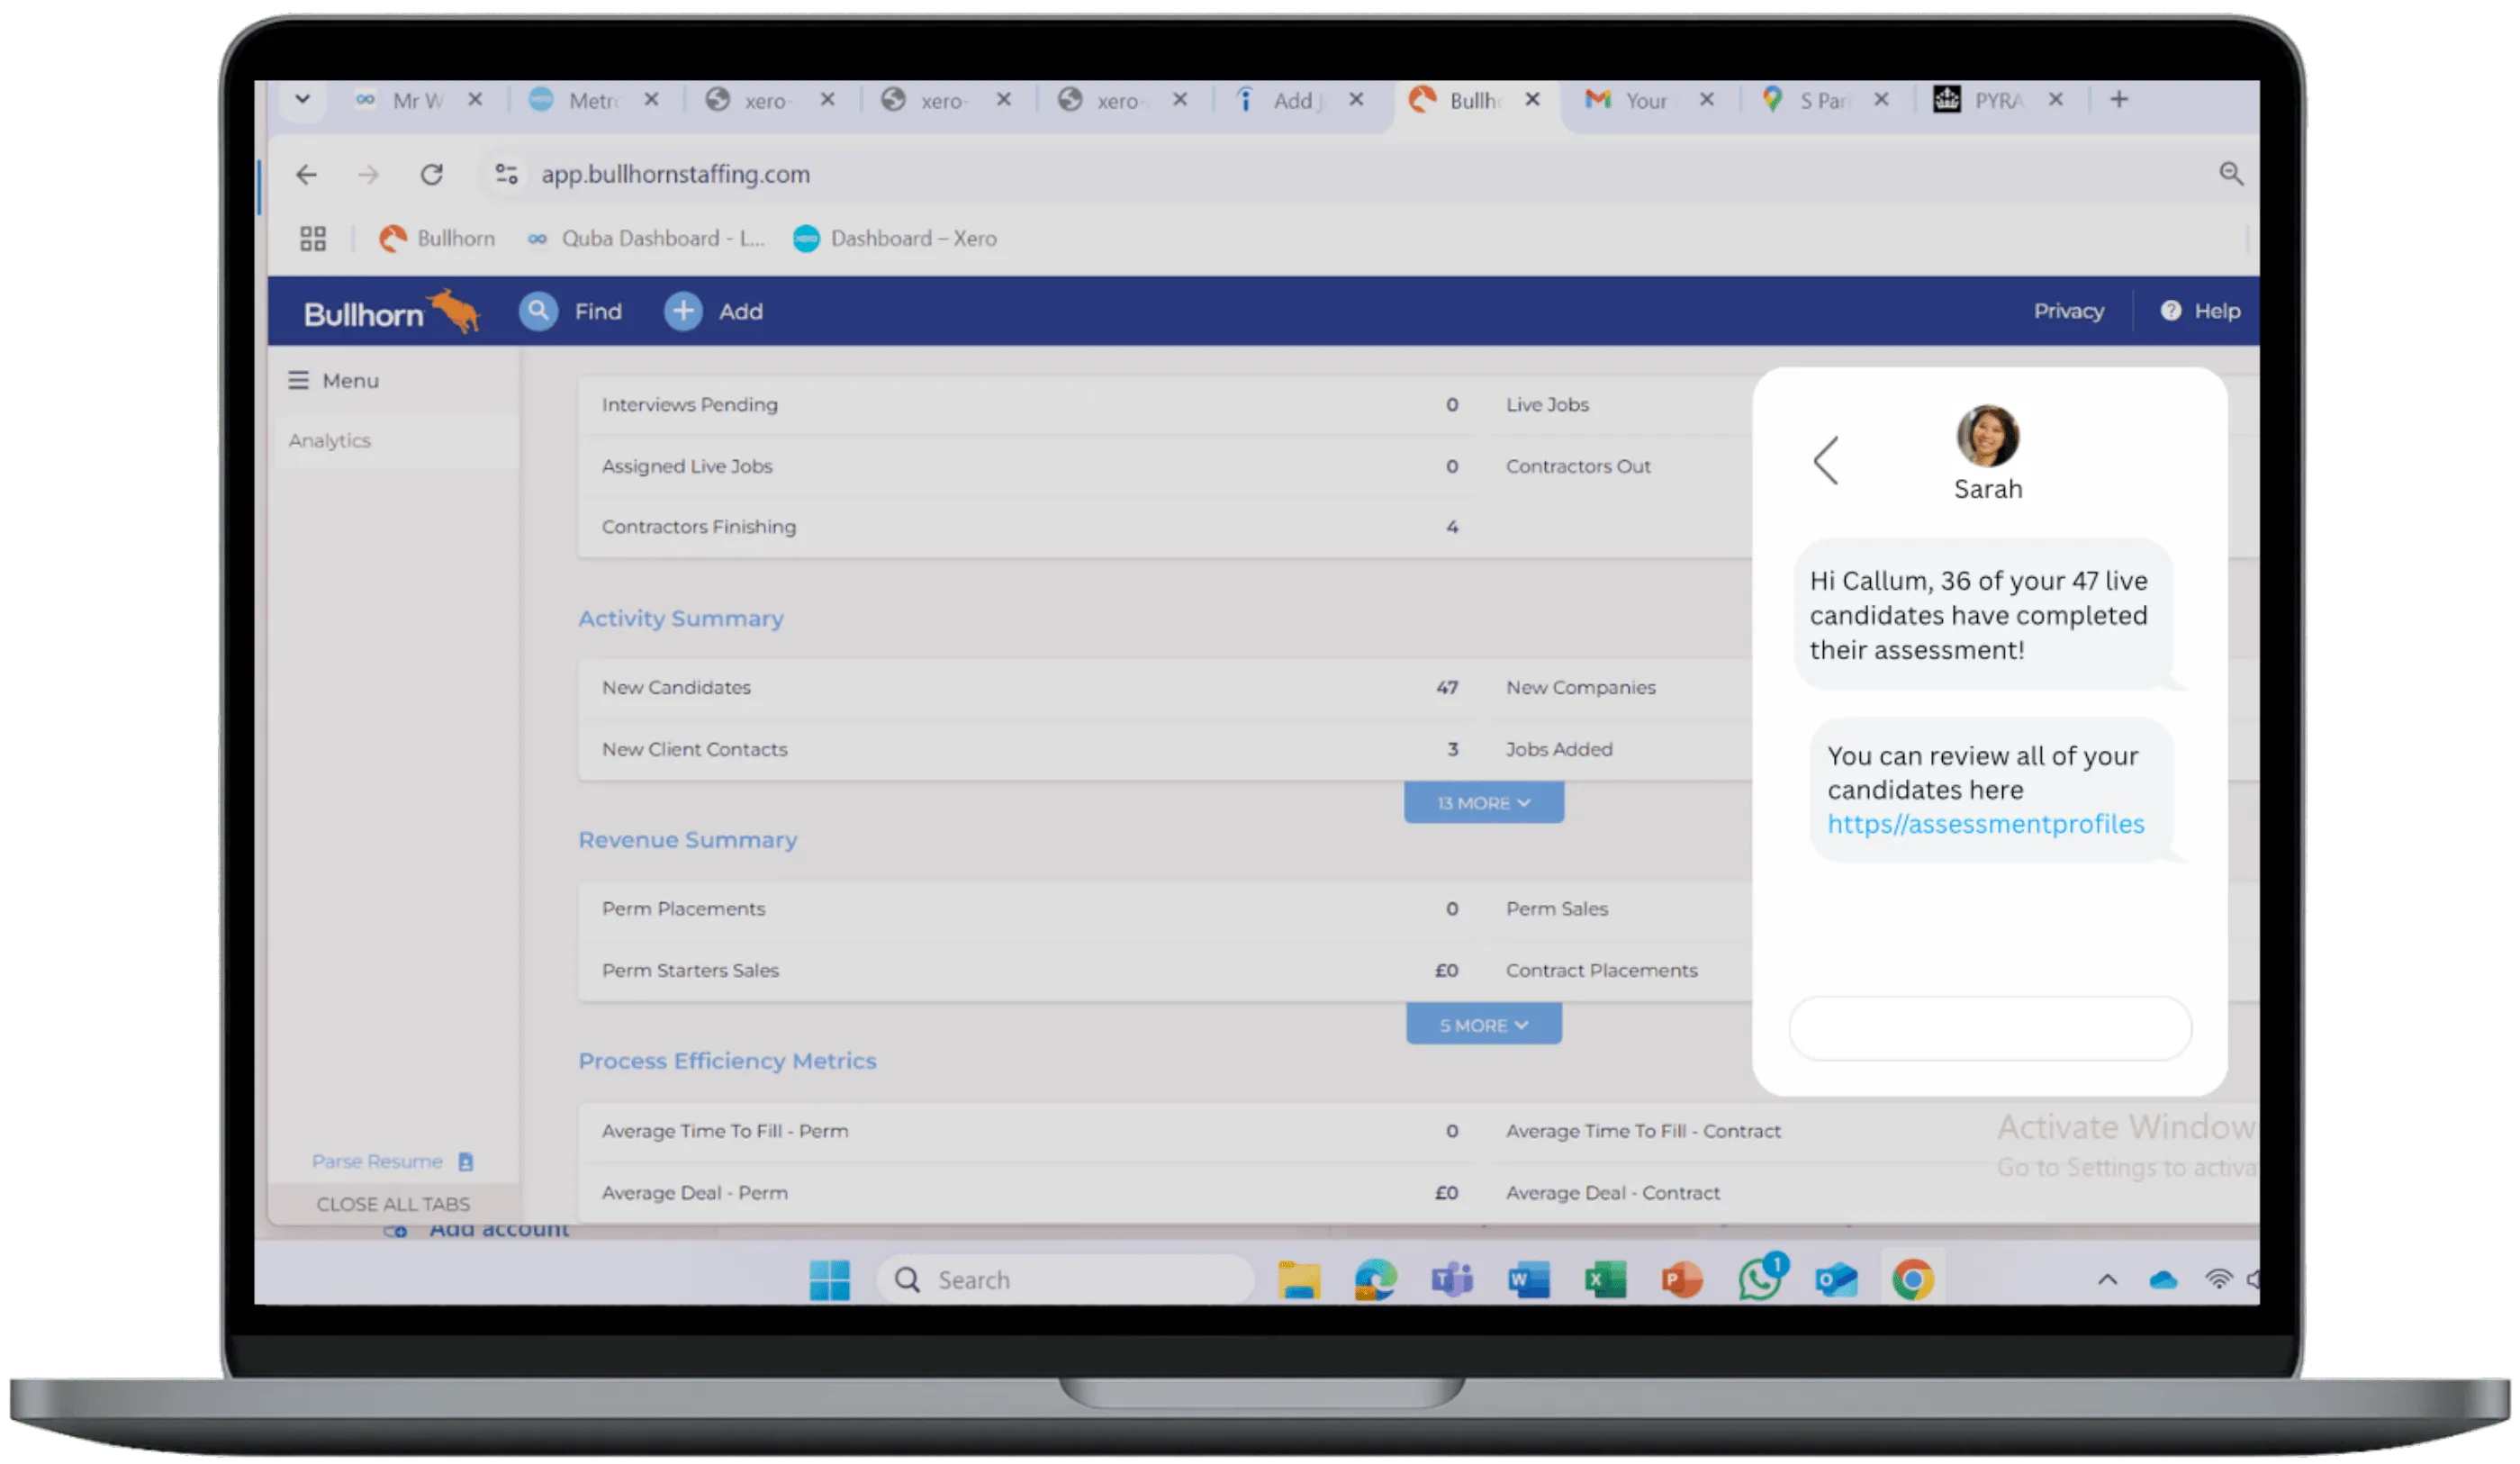The image size is (2520, 1464).
Task: Reload the page with the refresh icon
Action: (x=432, y=174)
